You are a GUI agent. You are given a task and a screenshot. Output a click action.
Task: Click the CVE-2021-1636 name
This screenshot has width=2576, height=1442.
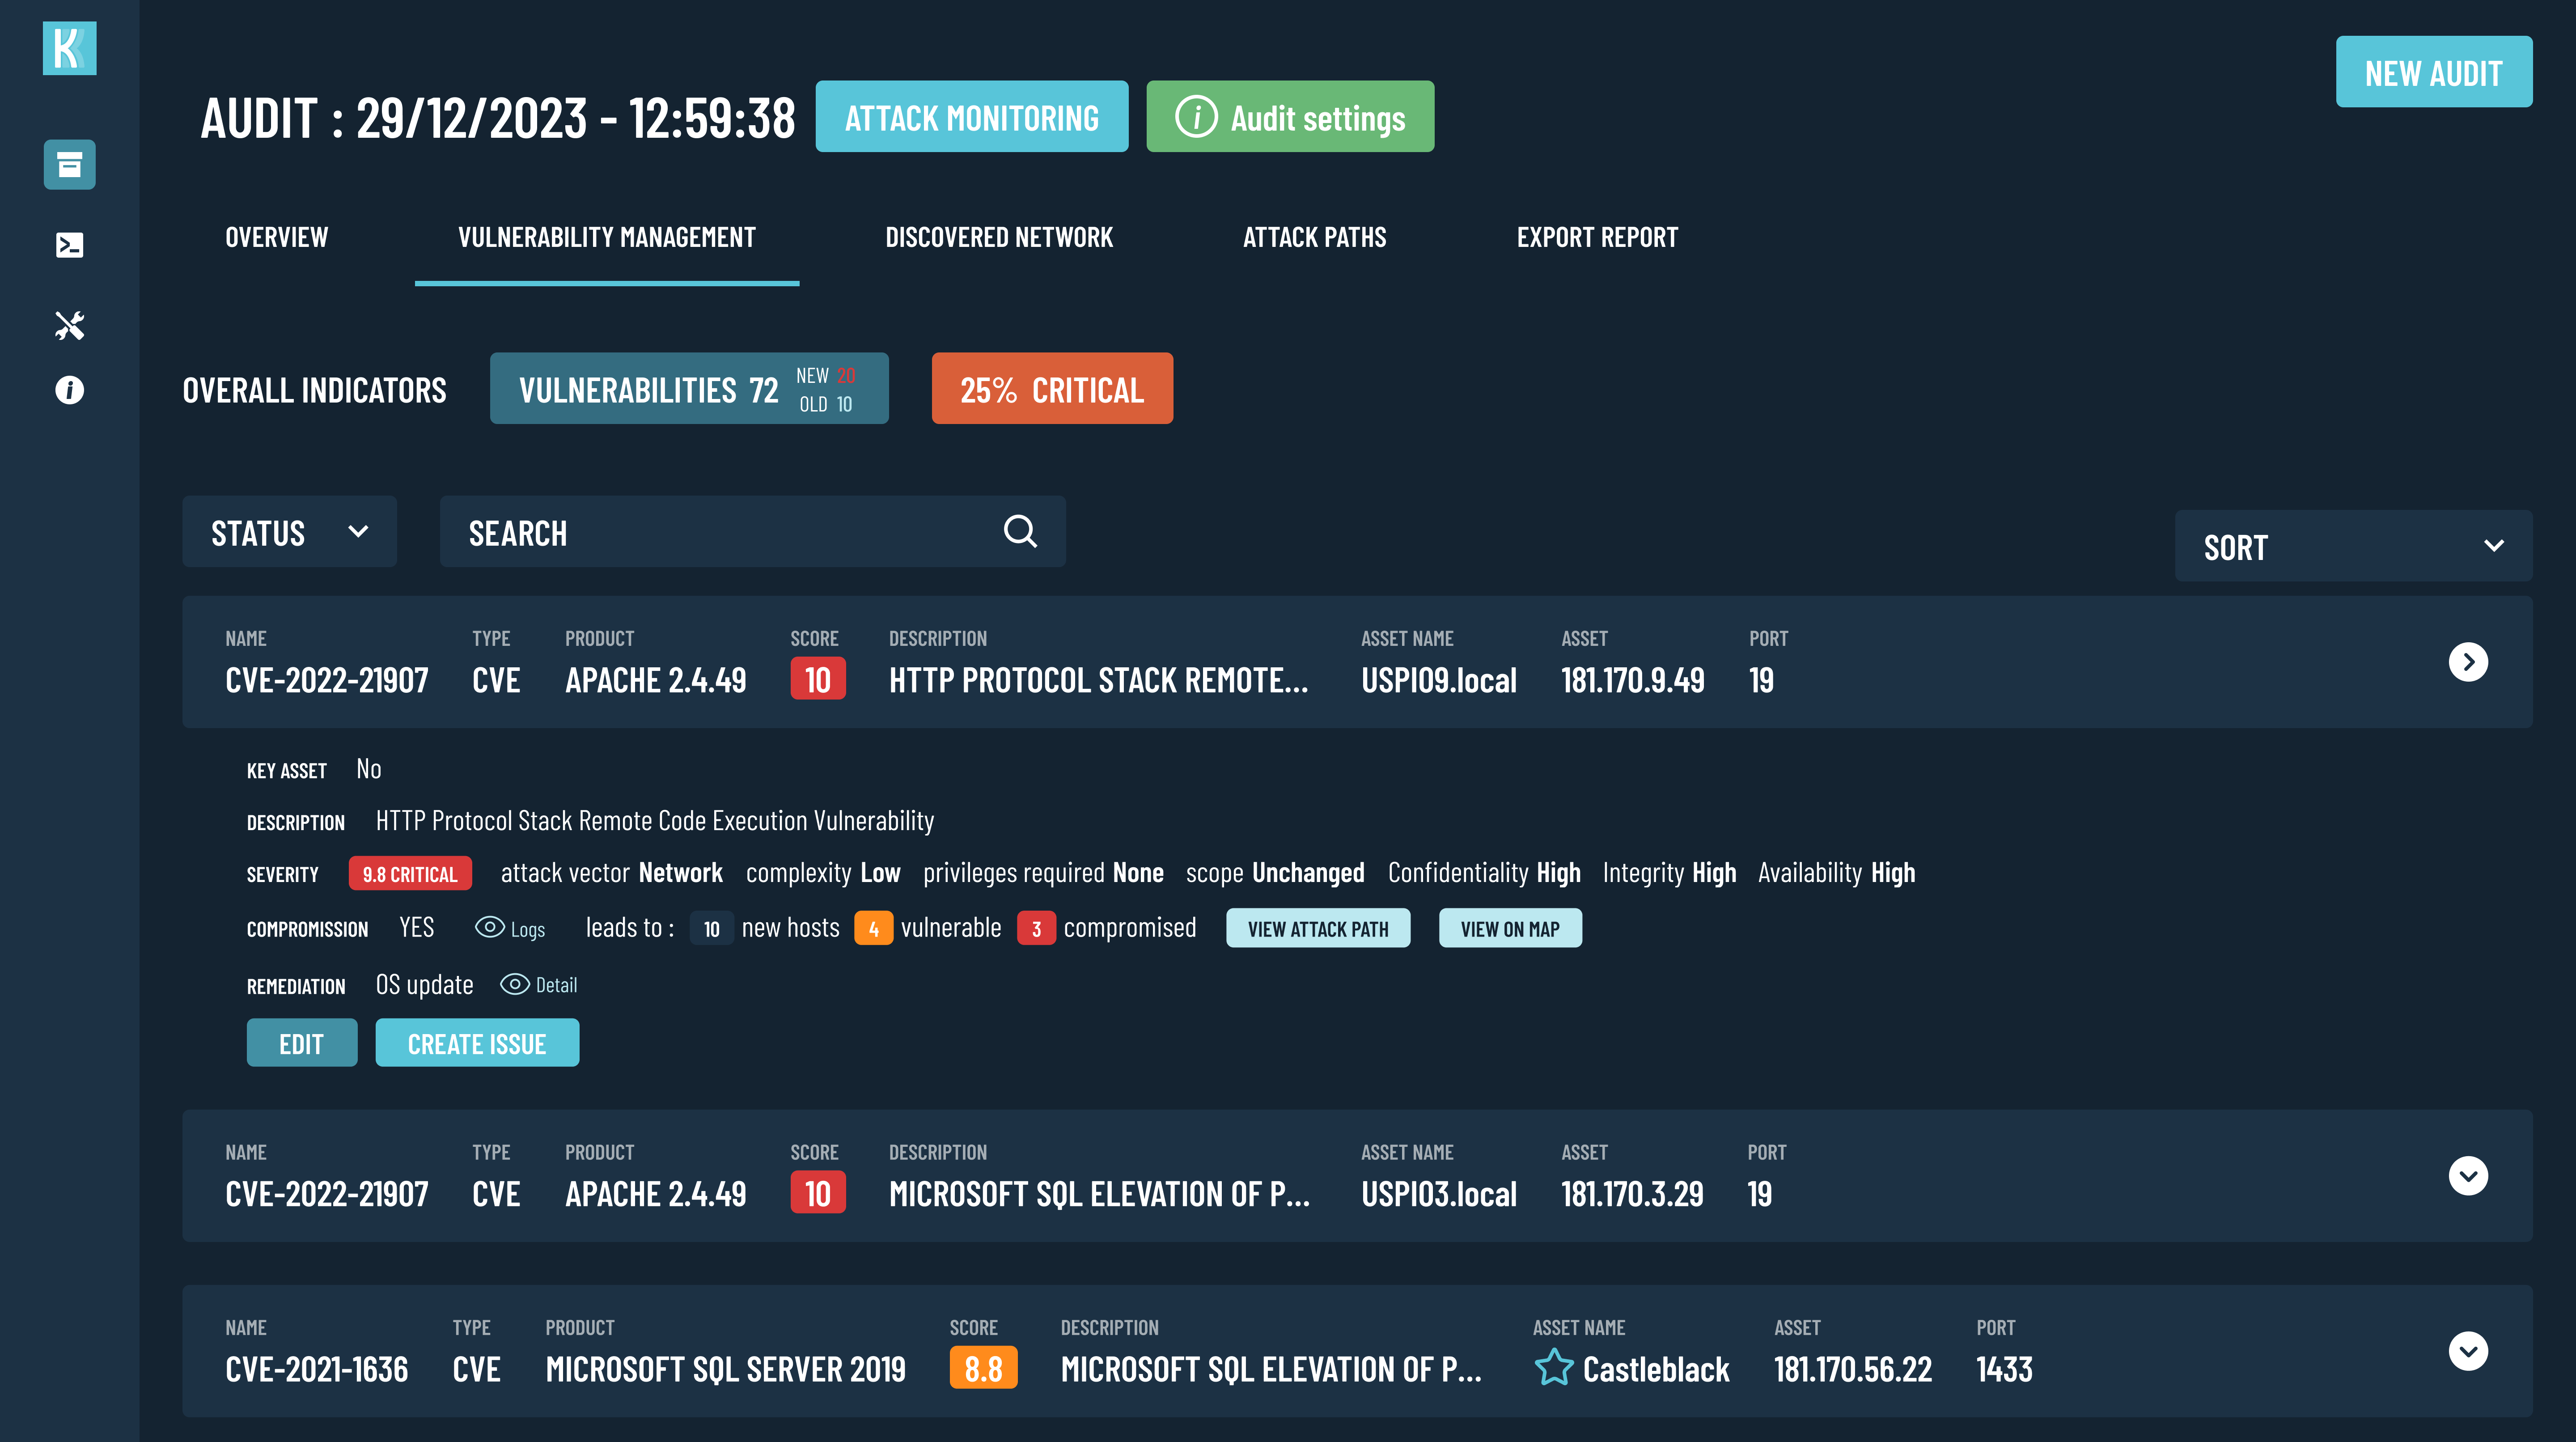click(316, 1369)
